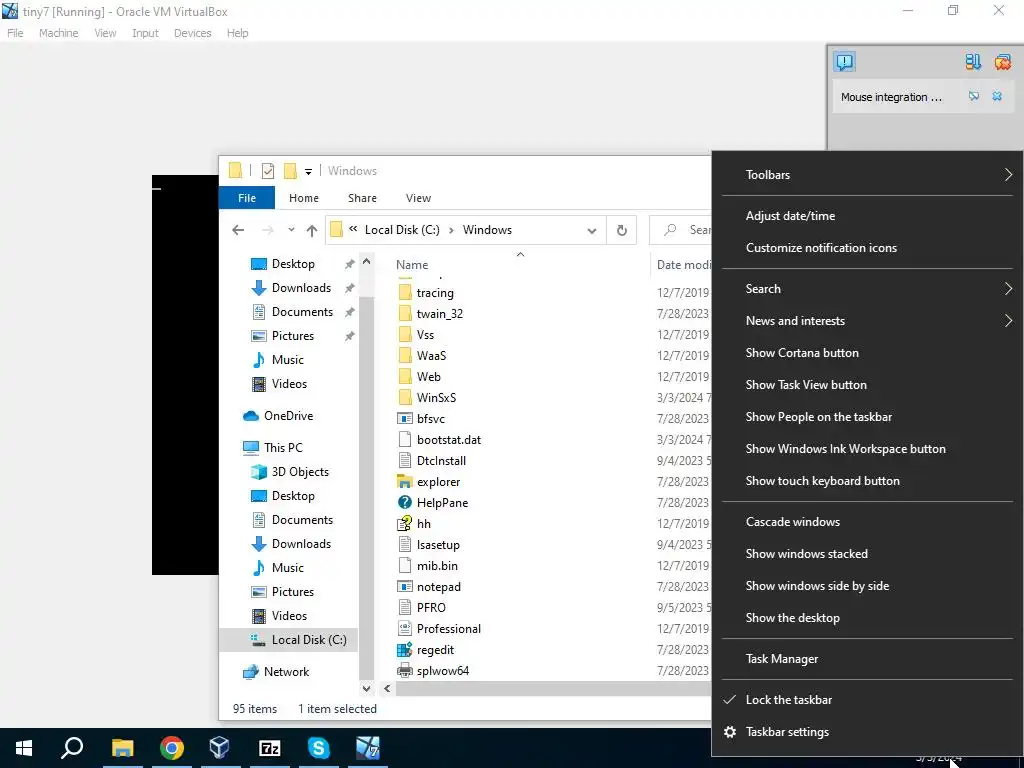This screenshot has height=768, width=1024.
Task: Select the explorer file
Action: [438, 482]
